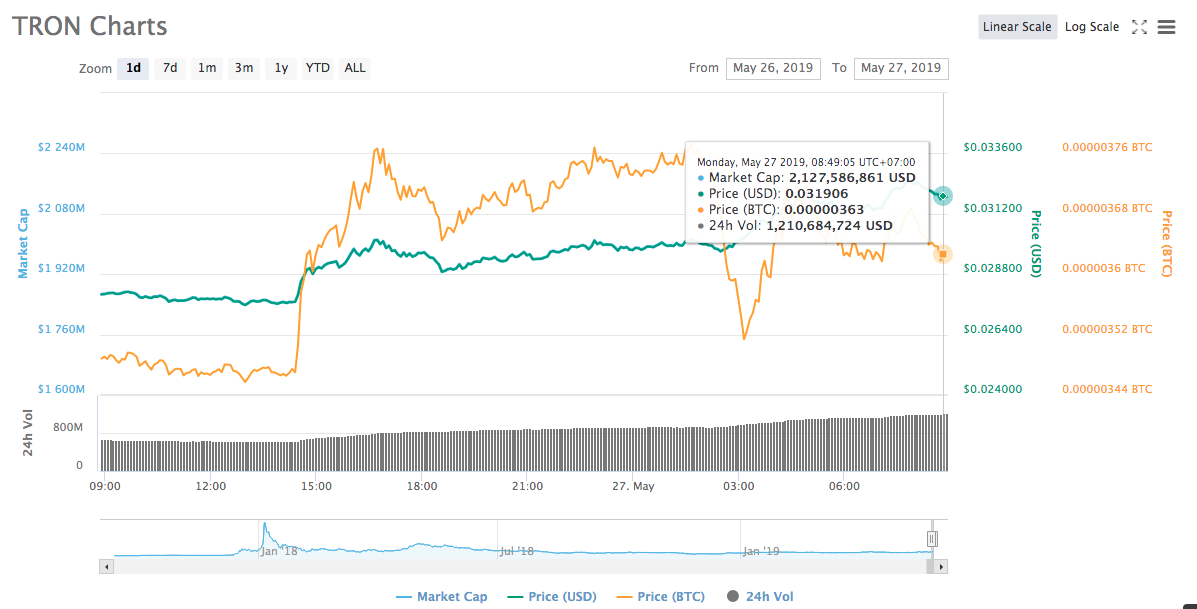
Task: Open the From date field May 26, 2019
Action: pyautogui.click(x=773, y=68)
